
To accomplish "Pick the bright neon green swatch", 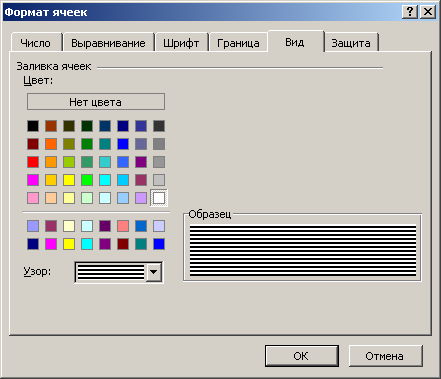I will 87,180.
